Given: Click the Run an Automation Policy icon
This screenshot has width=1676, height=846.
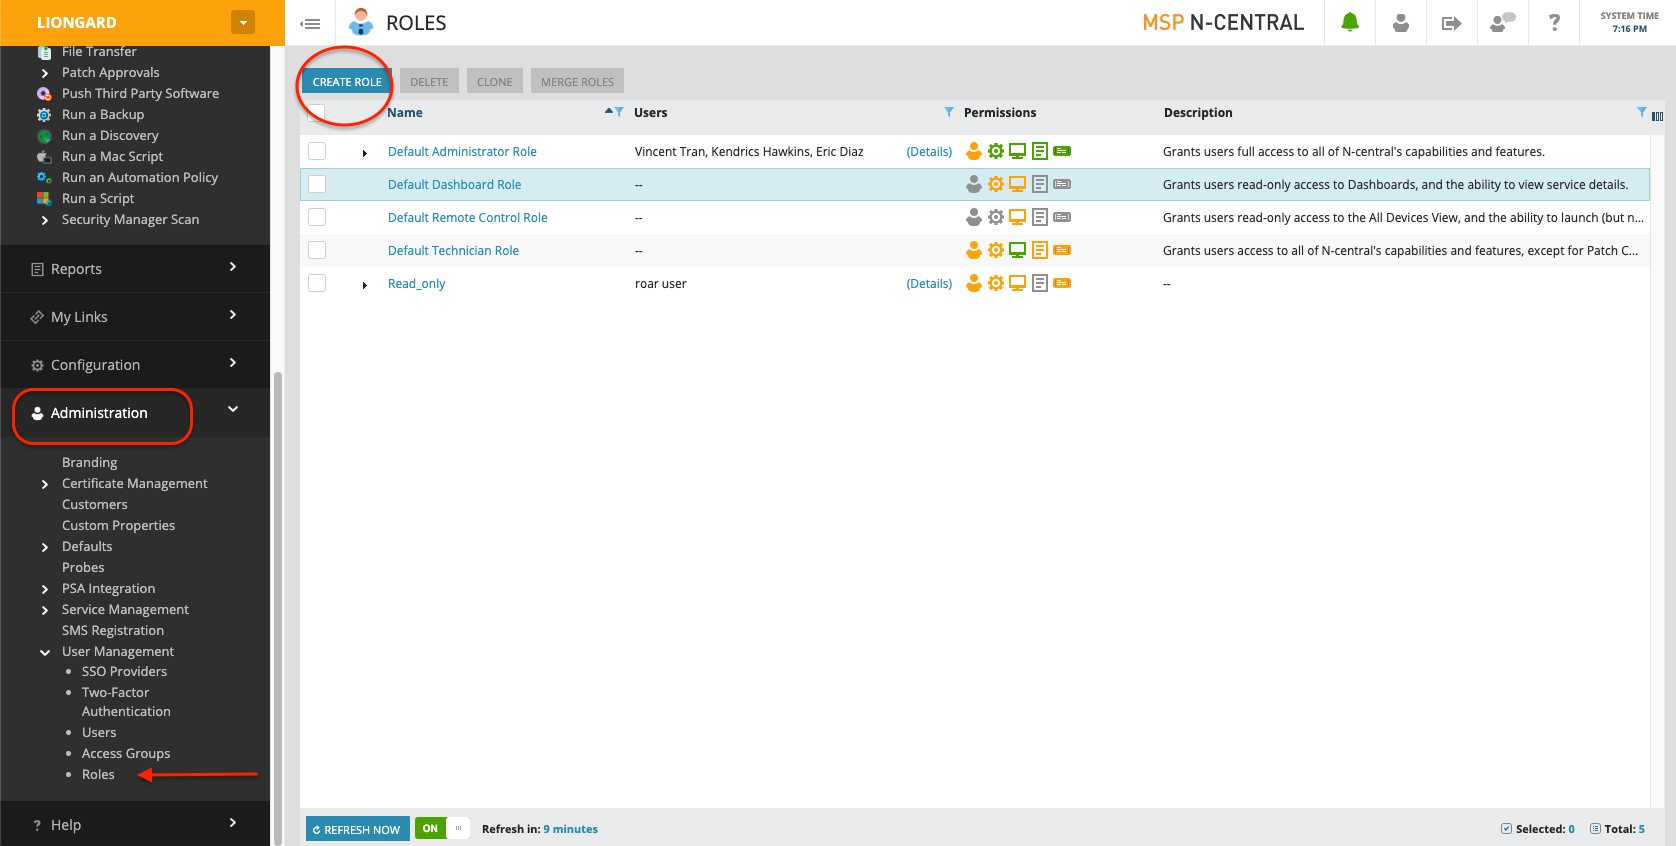Looking at the screenshot, I should click(x=44, y=178).
